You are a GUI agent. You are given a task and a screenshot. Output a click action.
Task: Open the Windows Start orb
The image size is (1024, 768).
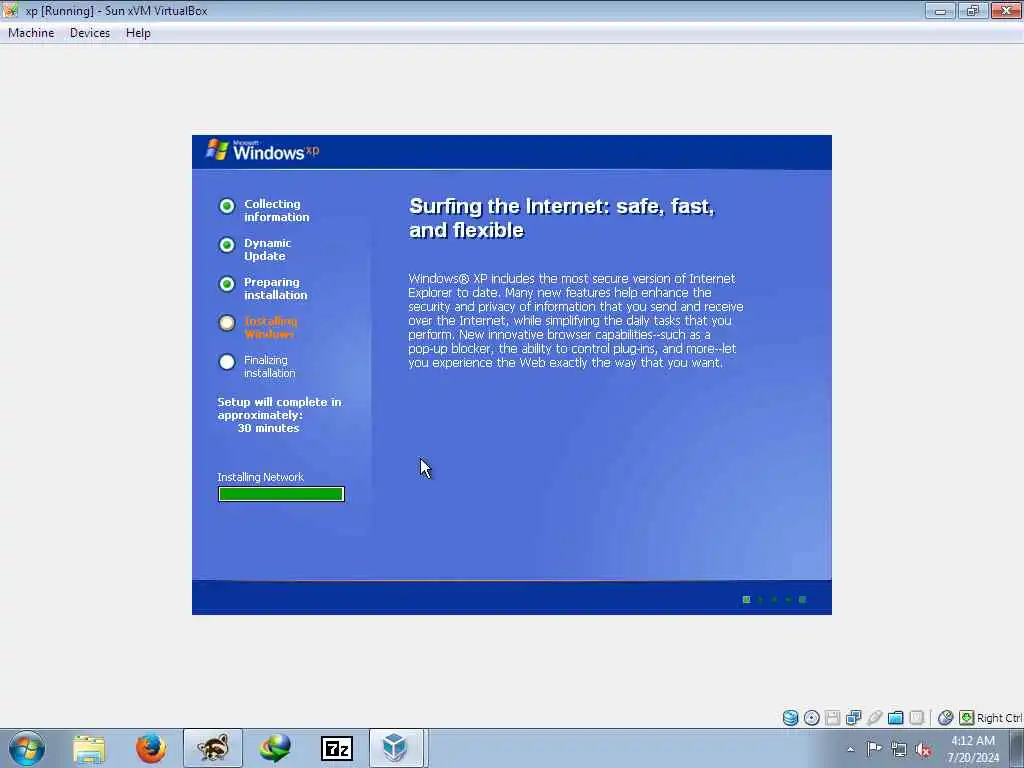(27, 748)
